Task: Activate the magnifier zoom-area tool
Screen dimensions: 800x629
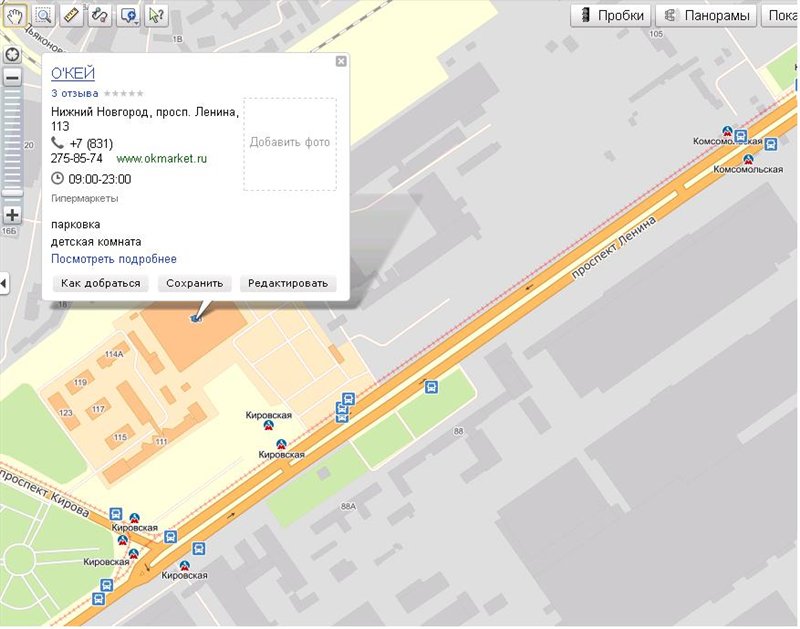Action: click(x=43, y=14)
